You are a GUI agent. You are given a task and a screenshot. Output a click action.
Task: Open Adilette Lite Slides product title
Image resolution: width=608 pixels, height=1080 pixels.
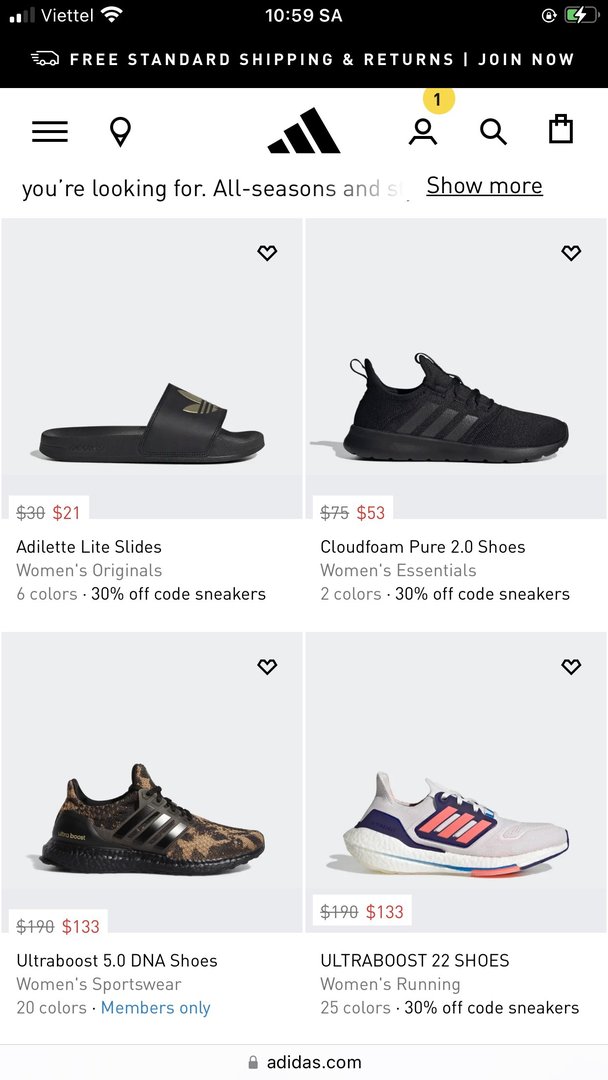pyautogui.click(x=89, y=547)
